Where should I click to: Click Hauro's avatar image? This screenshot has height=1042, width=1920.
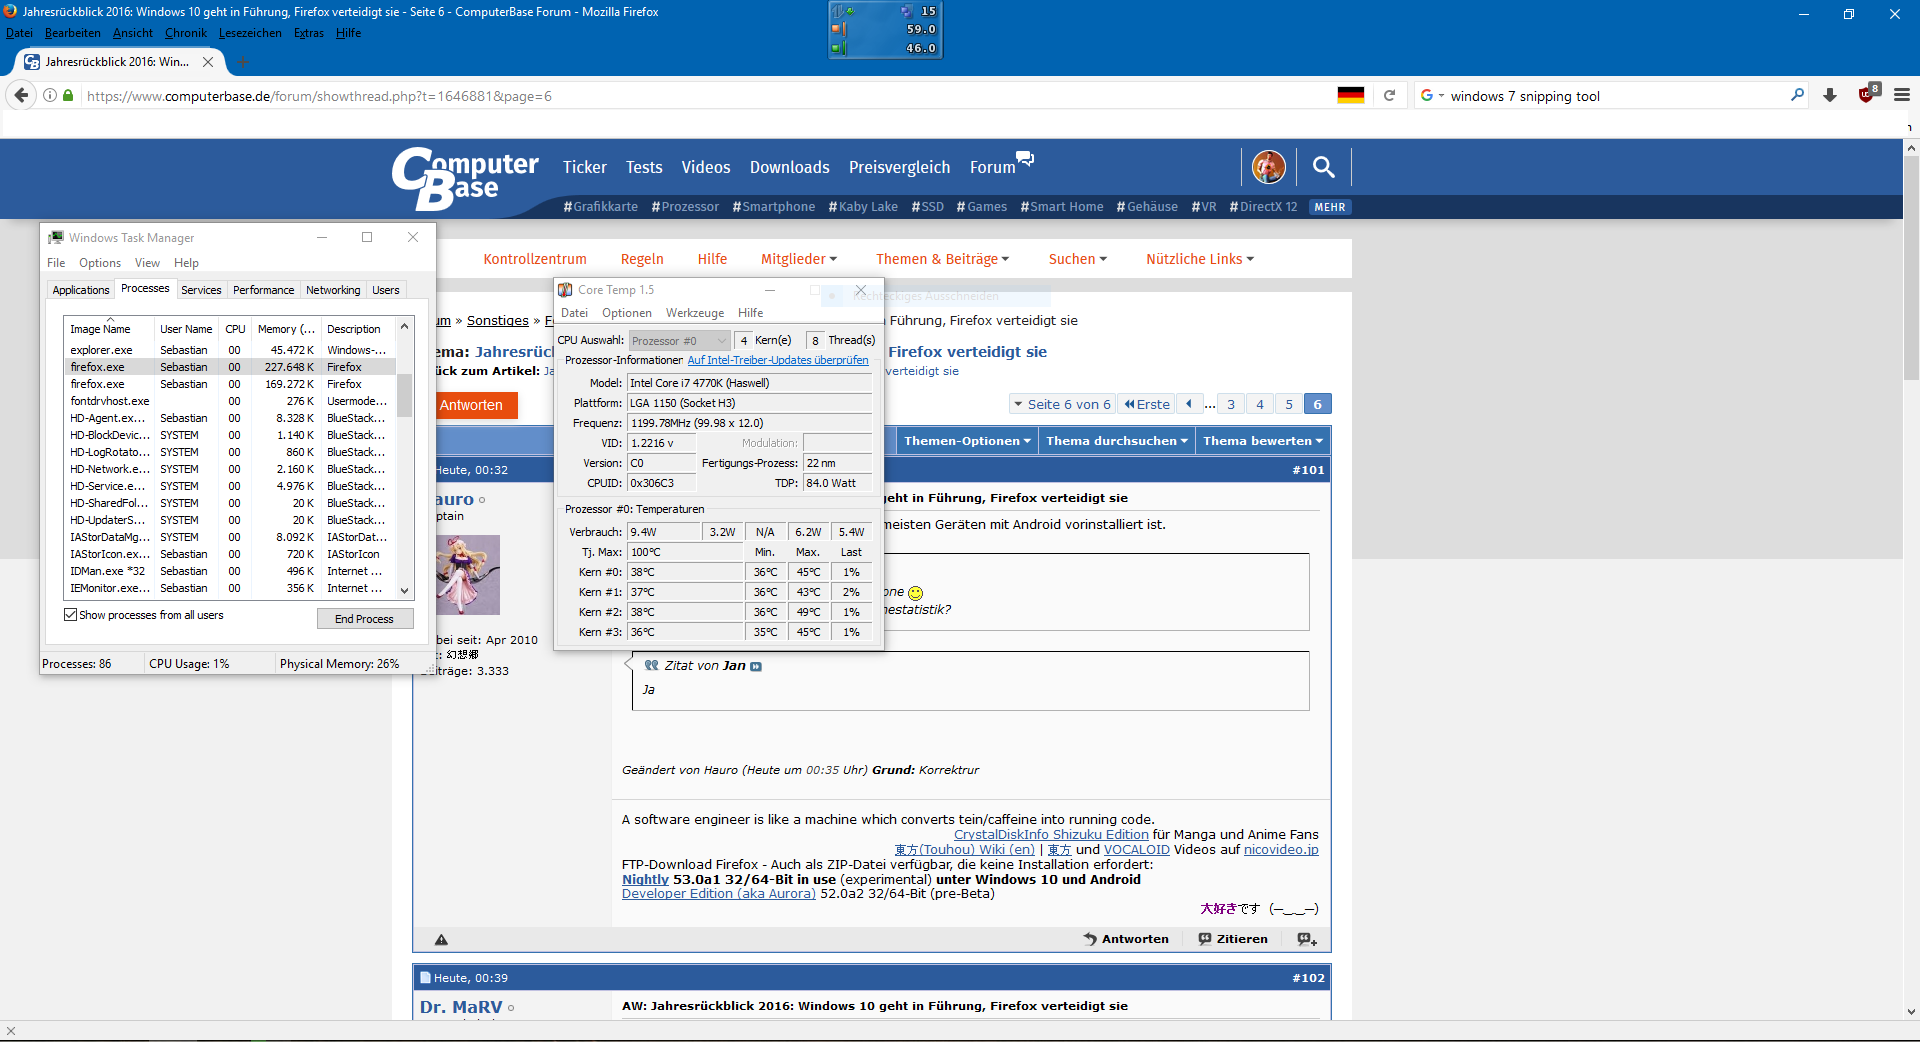click(467, 575)
